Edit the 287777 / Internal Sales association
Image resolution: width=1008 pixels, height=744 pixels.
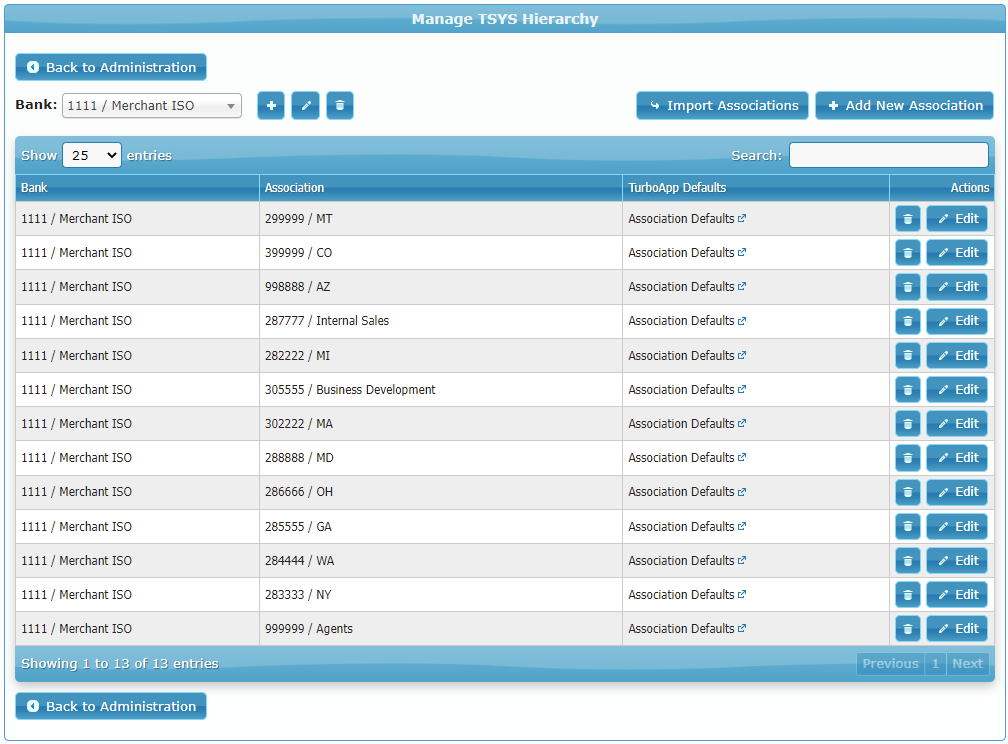click(957, 321)
